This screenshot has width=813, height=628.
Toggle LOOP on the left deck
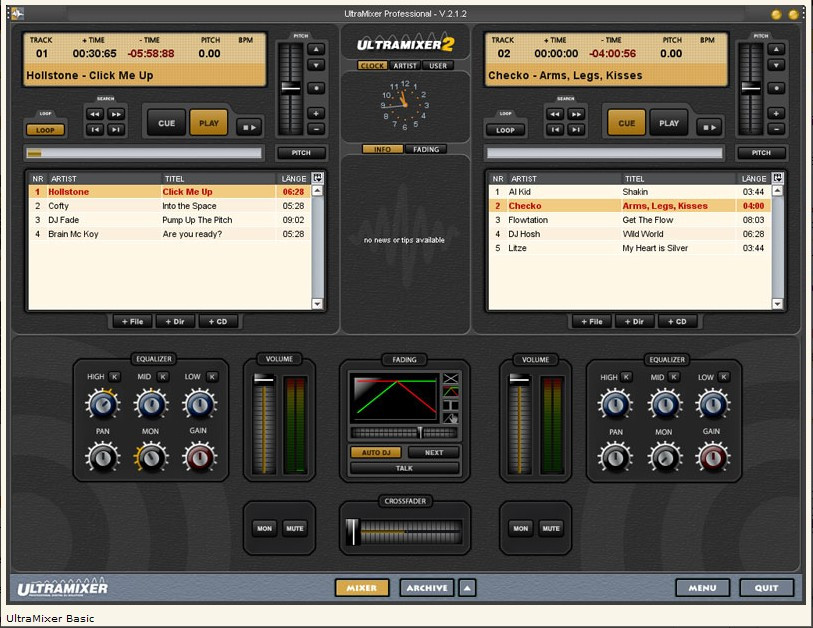coord(45,130)
